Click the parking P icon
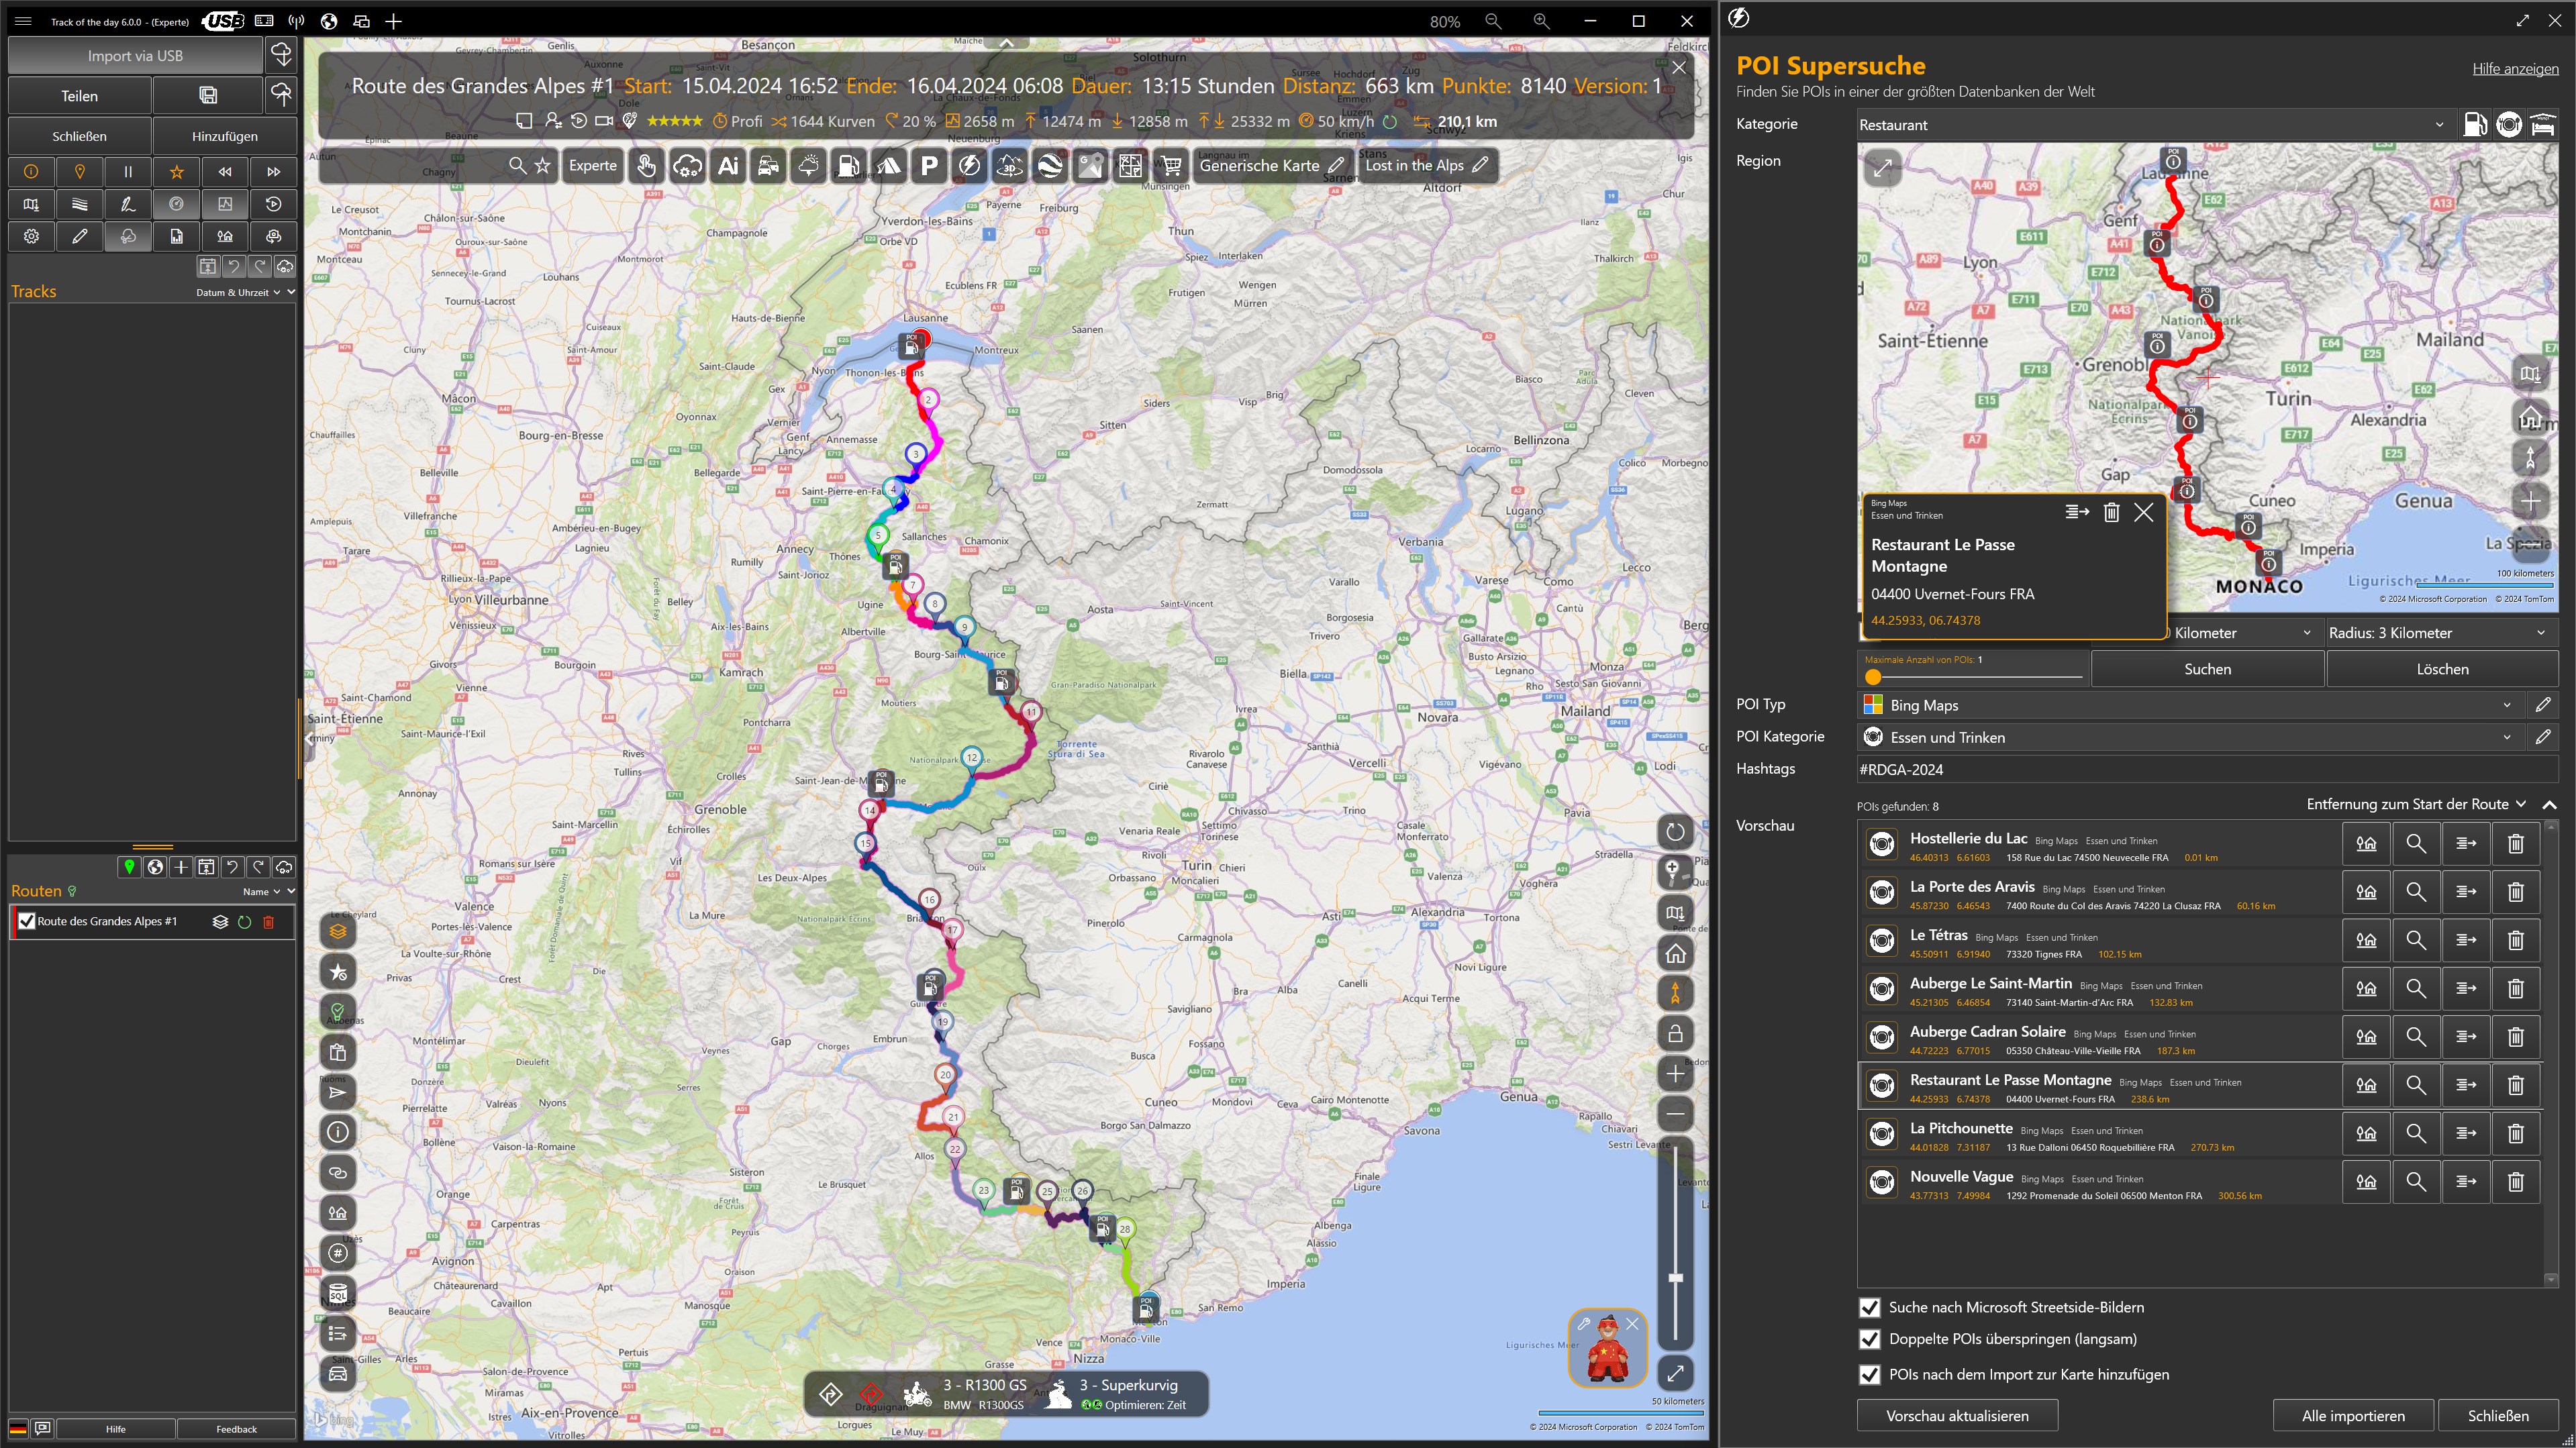2576x1448 pixels. tap(929, 166)
